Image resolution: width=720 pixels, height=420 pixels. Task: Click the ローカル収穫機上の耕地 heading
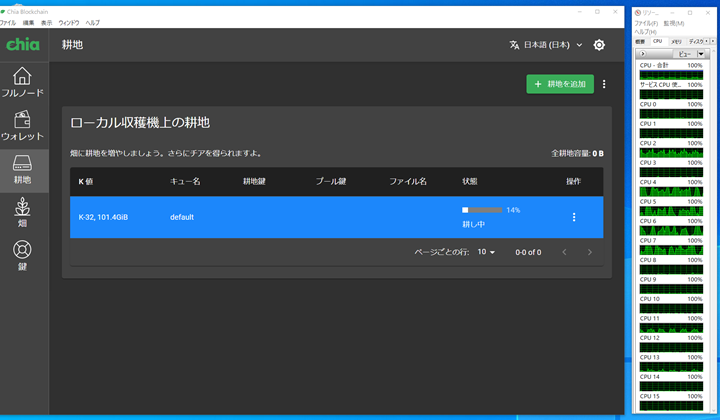pos(140,123)
